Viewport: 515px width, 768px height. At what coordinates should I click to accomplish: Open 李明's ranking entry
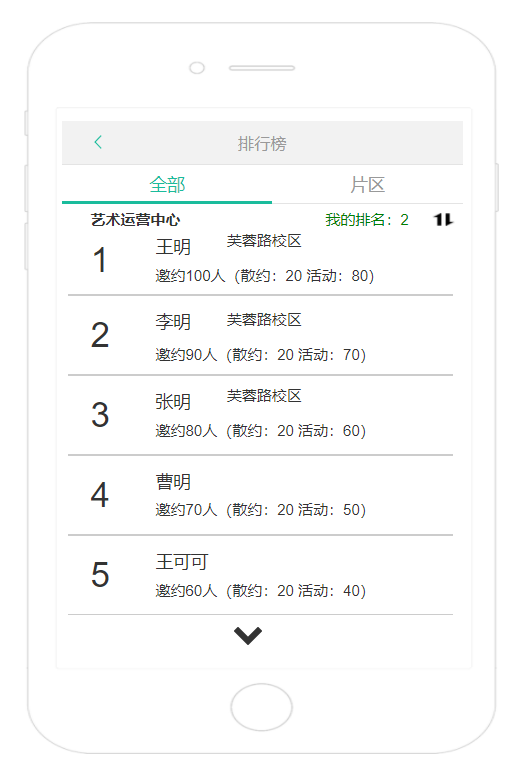[x=260, y=336]
